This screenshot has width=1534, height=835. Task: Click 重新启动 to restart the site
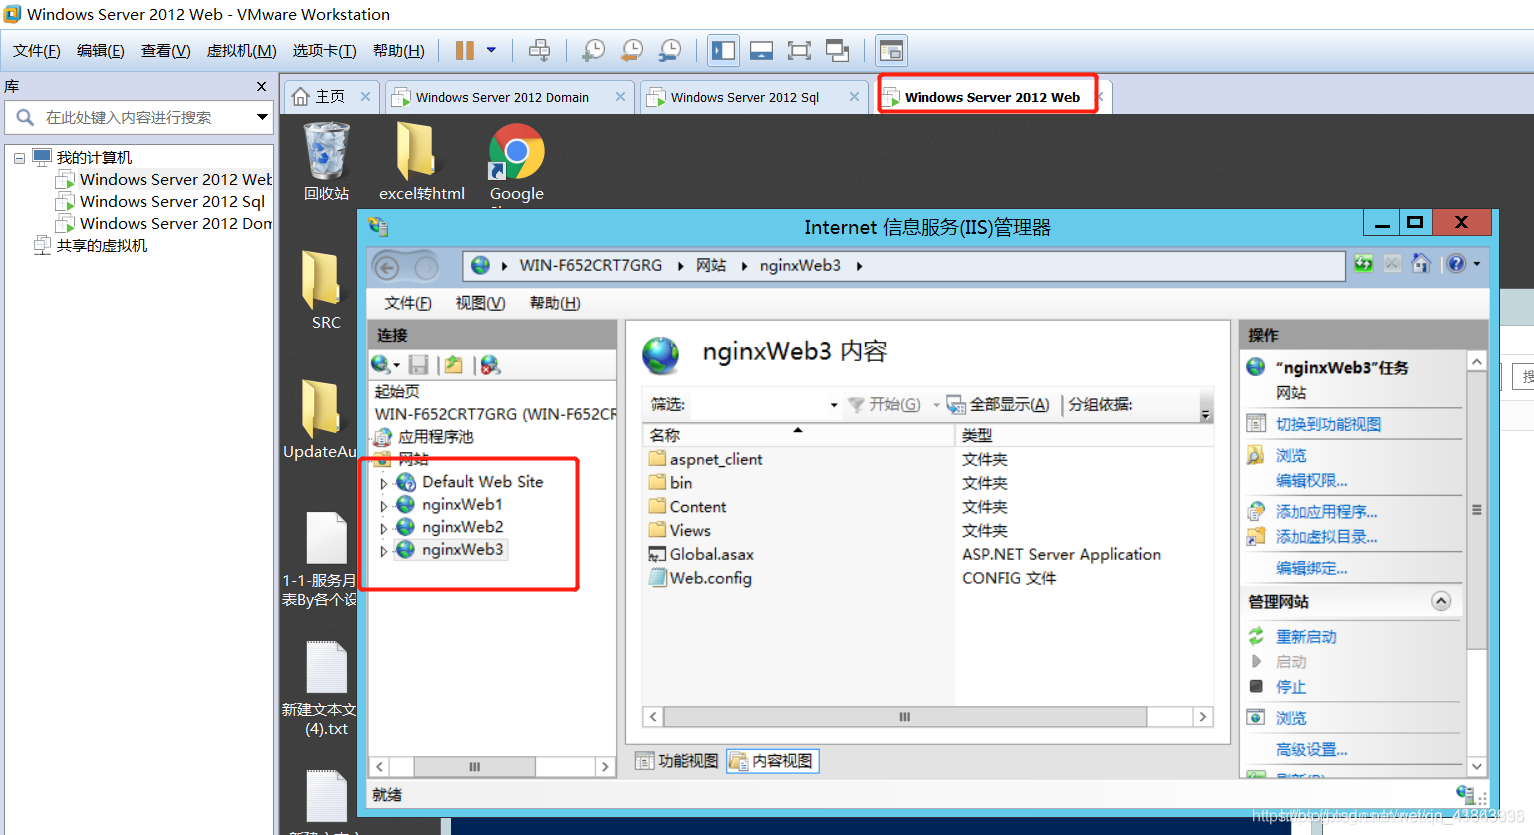1306,637
